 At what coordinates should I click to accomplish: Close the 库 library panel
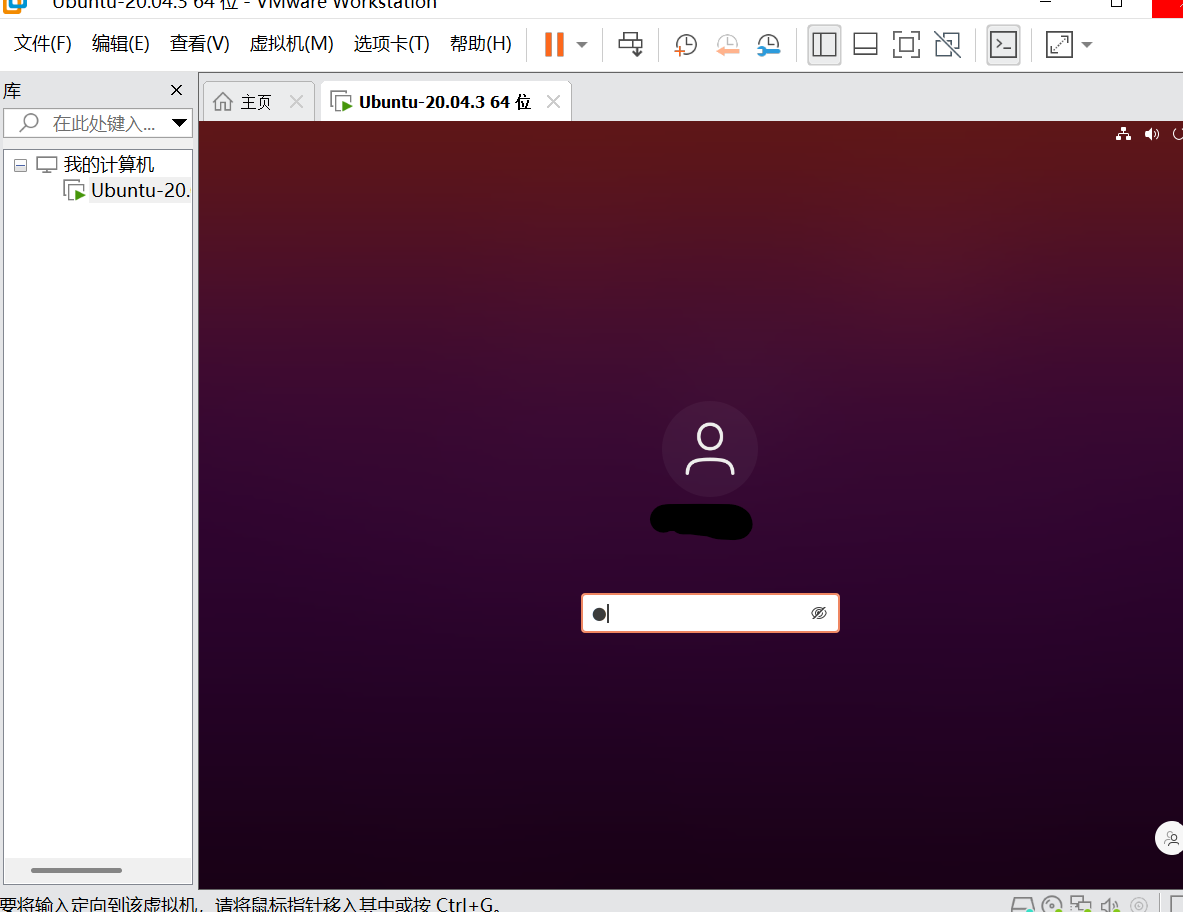pos(177,91)
